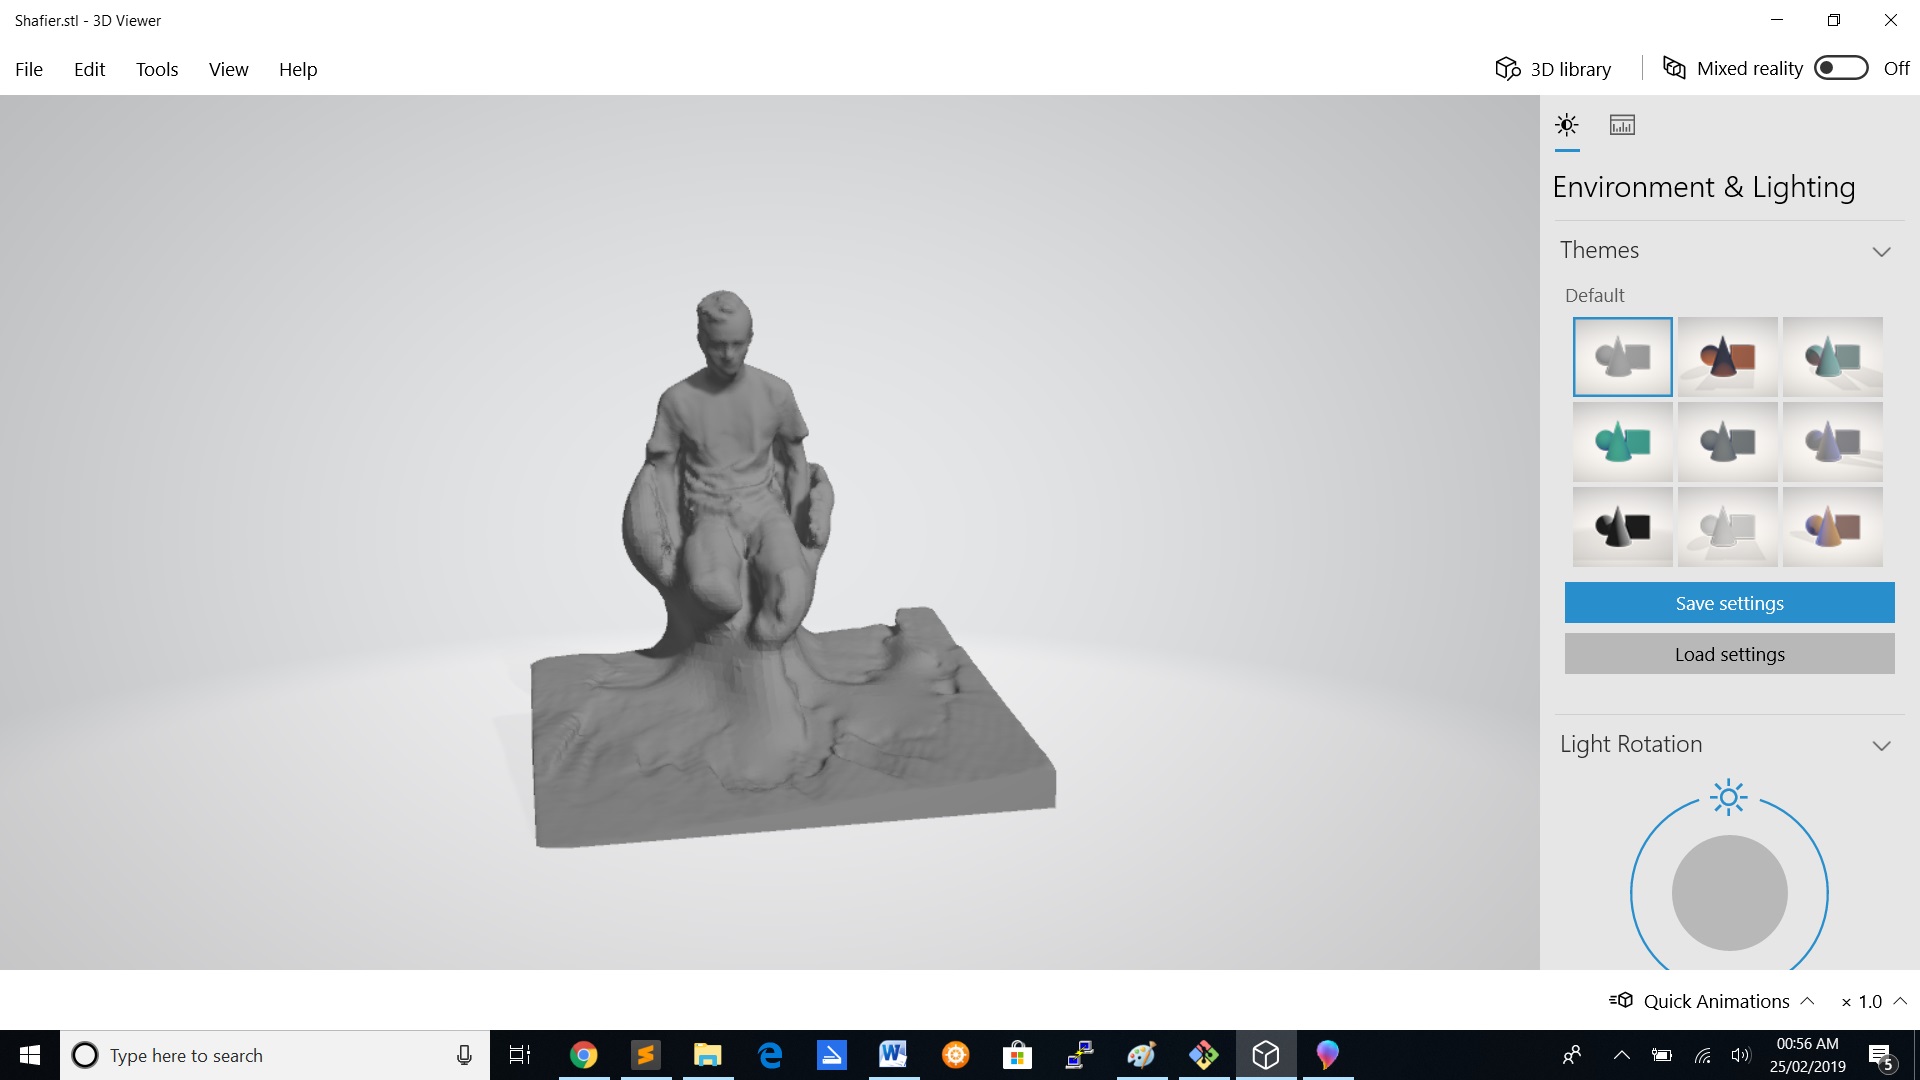
Task: Select the black cone theme thumbnail
Action: [1622, 527]
